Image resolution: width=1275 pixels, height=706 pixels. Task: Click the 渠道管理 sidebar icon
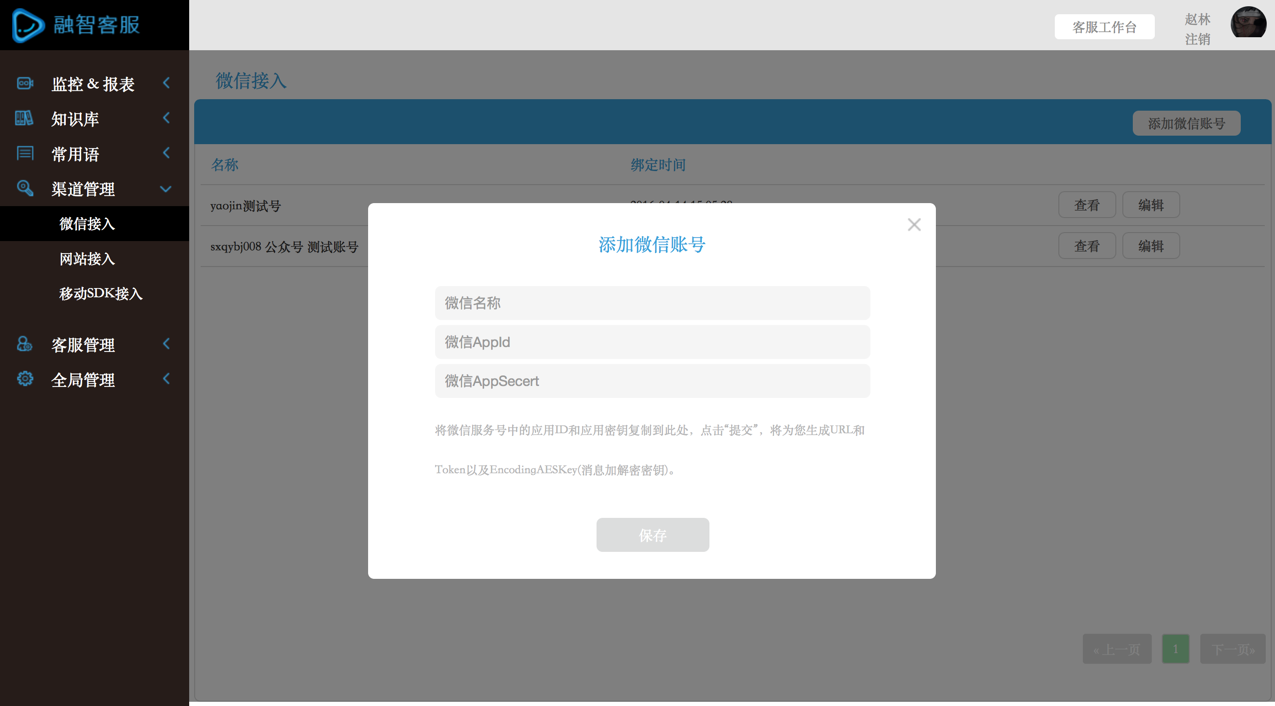tap(25, 189)
